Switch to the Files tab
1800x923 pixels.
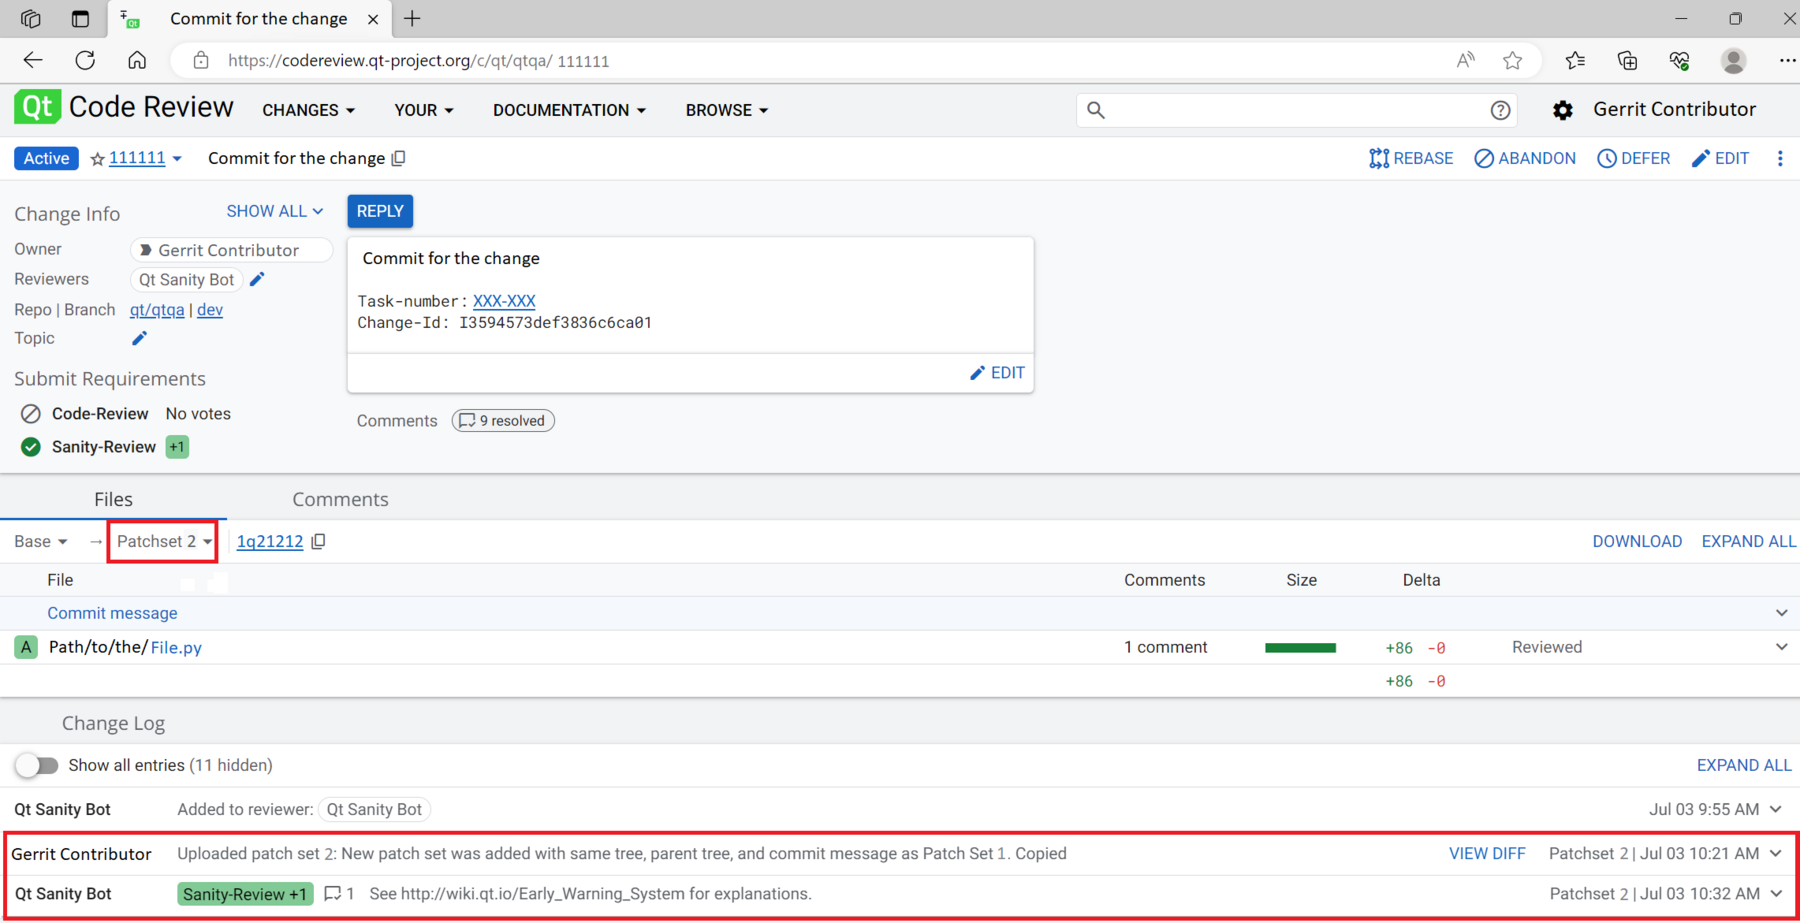click(x=113, y=499)
